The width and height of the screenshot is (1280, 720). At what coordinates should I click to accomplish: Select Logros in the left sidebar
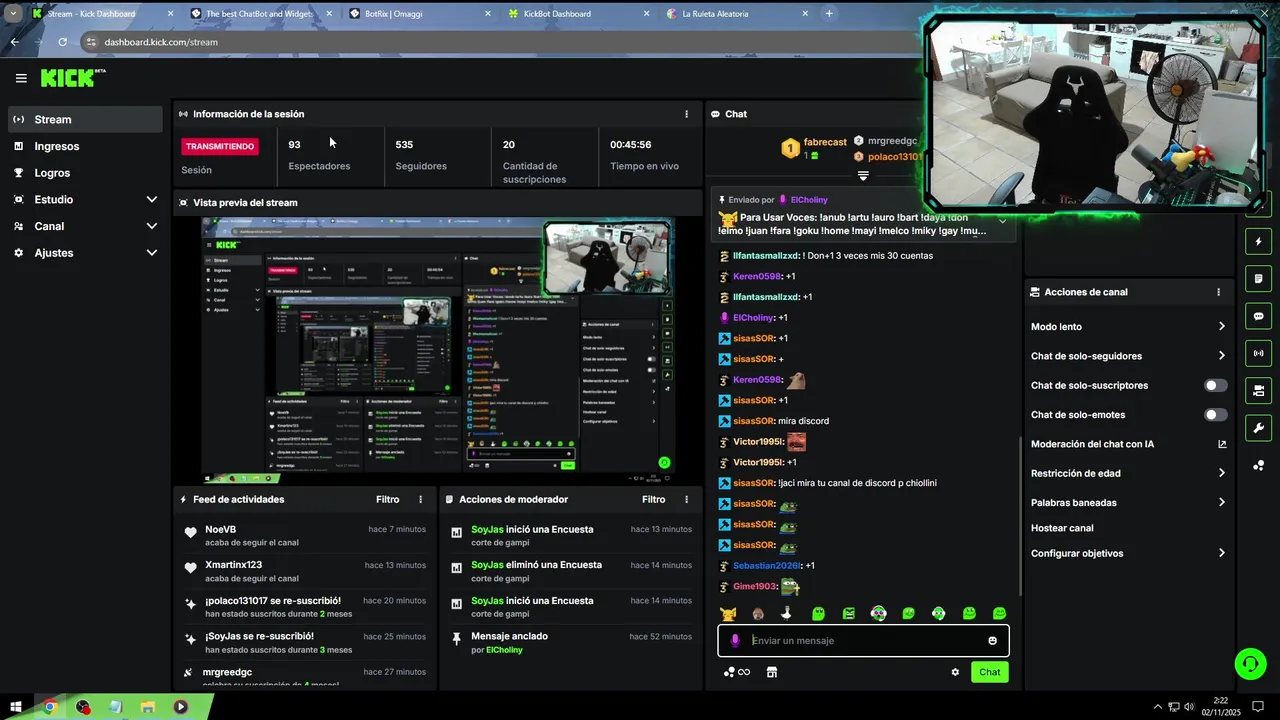[85, 173]
